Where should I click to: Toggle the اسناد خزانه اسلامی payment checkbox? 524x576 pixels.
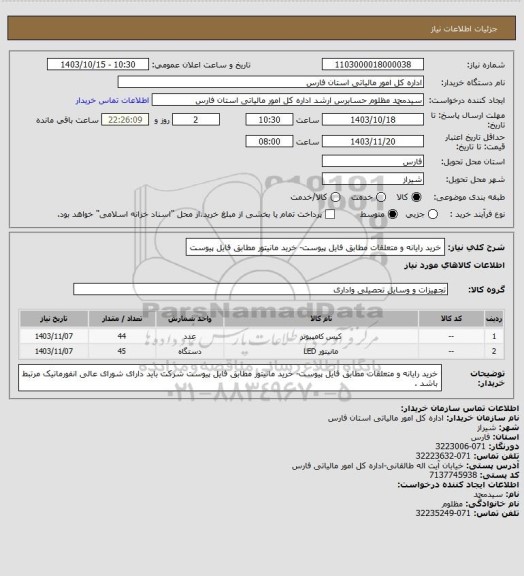click(330, 214)
